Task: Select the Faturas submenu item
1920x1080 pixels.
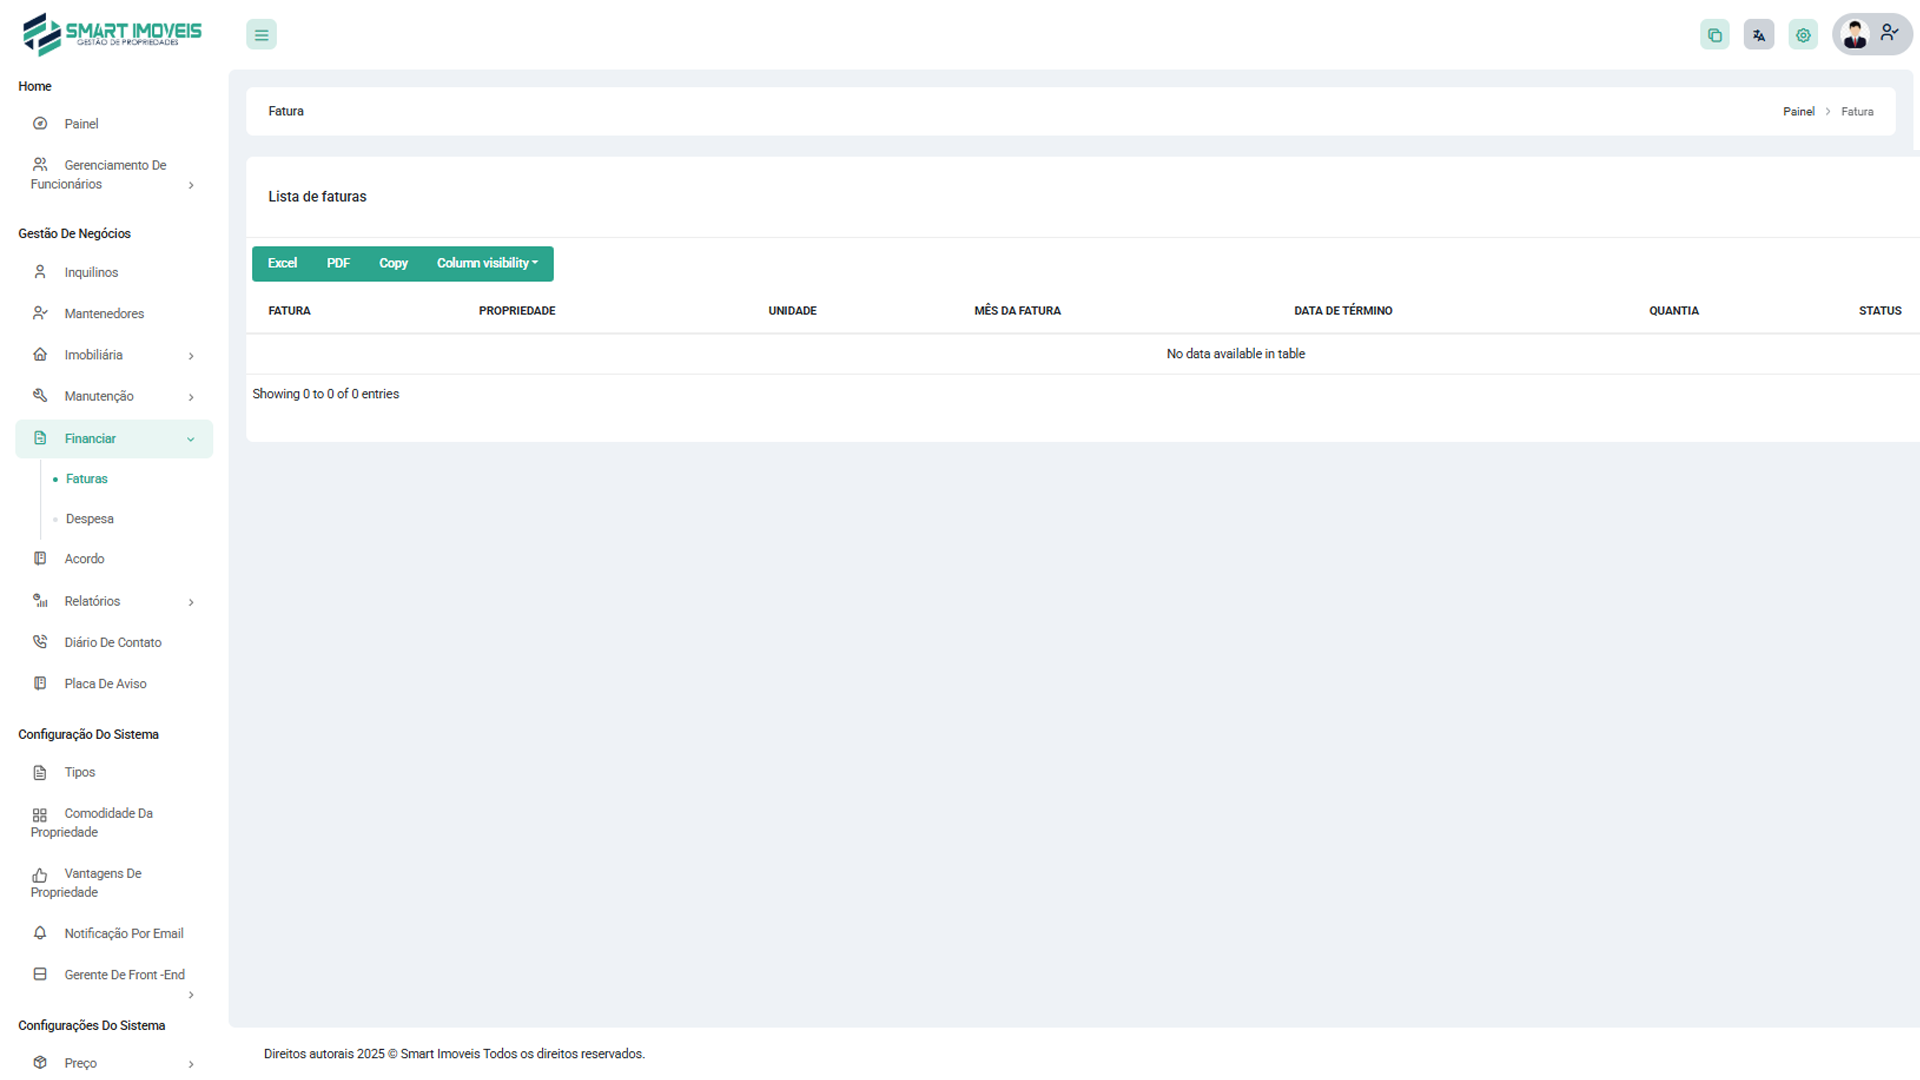Action: [86, 479]
